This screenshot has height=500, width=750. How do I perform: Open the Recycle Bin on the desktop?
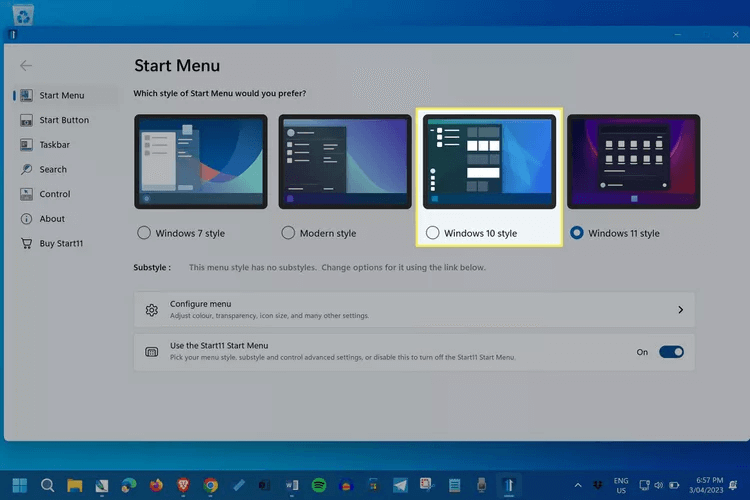[x=23, y=14]
